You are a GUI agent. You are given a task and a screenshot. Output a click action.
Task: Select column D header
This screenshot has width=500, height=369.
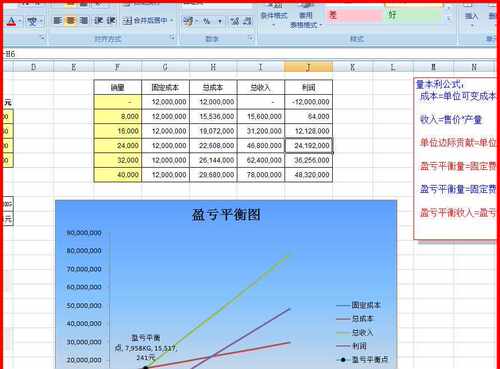(33, 67)
